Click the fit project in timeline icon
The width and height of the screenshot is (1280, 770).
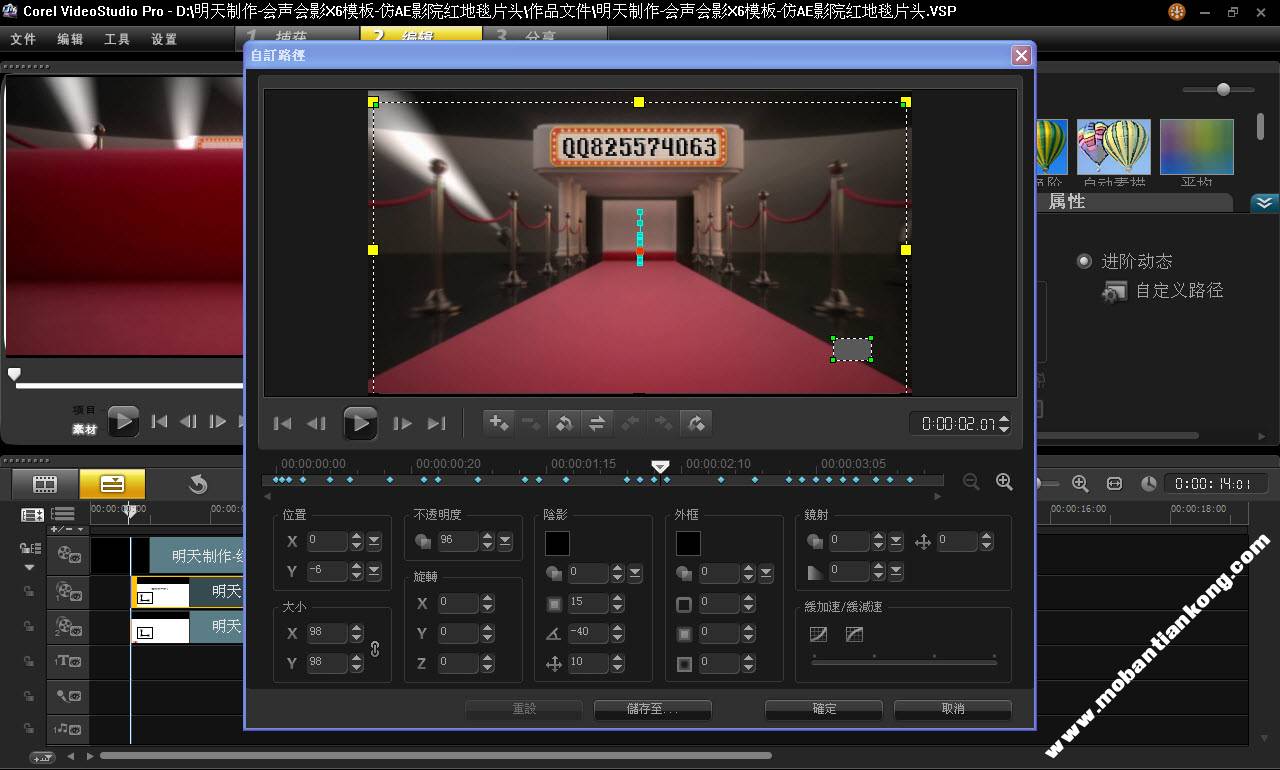coord(1114,484)
